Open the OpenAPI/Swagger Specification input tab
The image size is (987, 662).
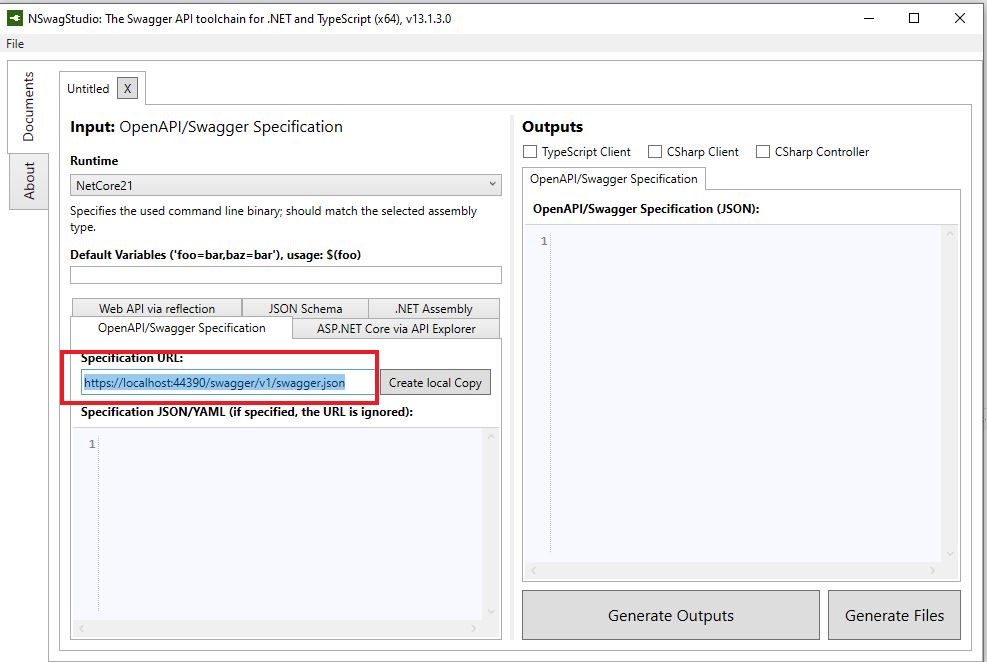point(180,328)
